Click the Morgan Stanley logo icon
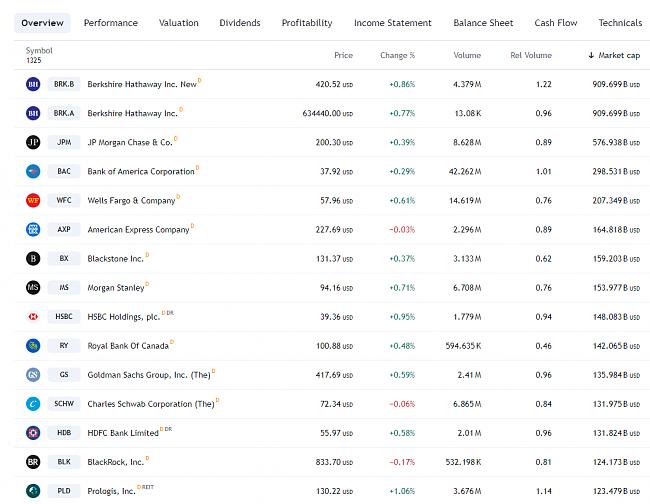 [x=33, y=287]
